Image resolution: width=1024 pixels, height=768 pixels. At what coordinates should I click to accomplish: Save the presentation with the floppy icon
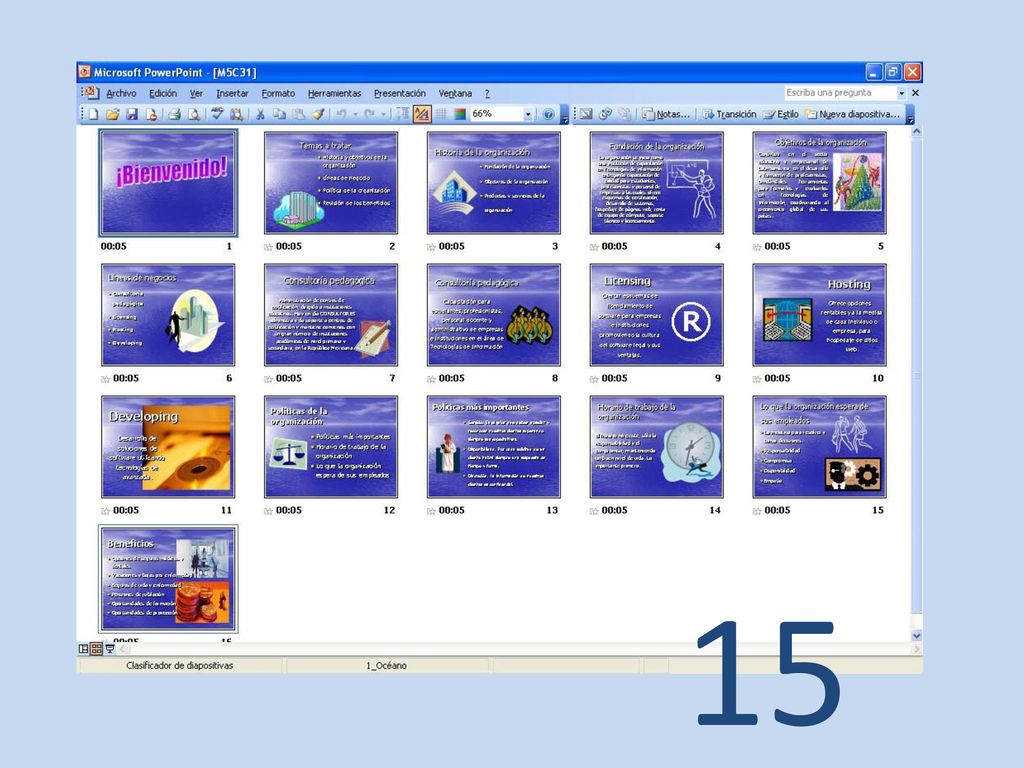[x=132, y=114]
